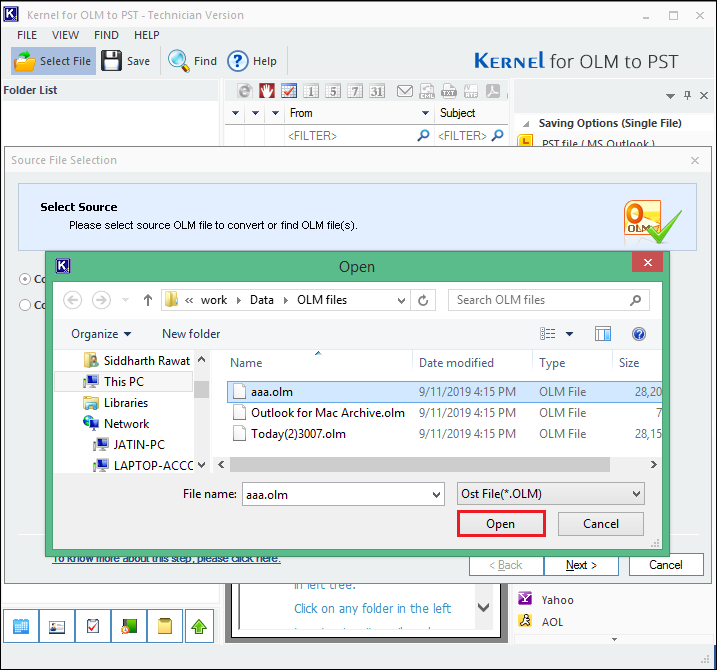The width and height of the screenshot is (717, 670).
Task: Open the yellow notes icon at bottom
Action: click(165, 626)
